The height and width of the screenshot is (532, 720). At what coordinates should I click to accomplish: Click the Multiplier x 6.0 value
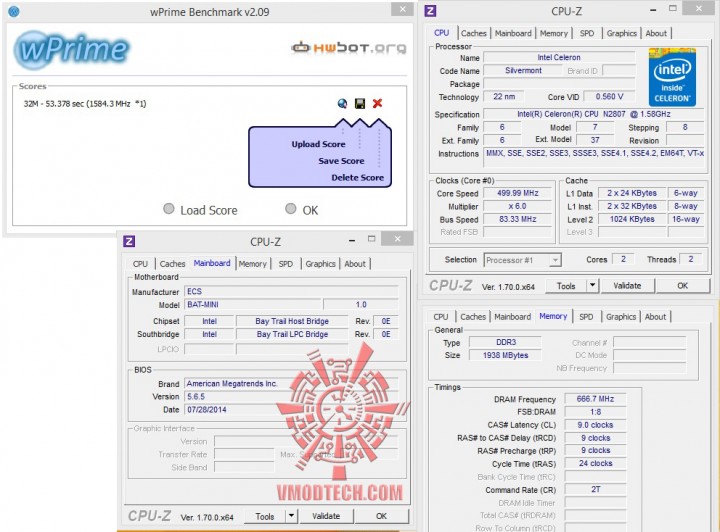[518, 207]
